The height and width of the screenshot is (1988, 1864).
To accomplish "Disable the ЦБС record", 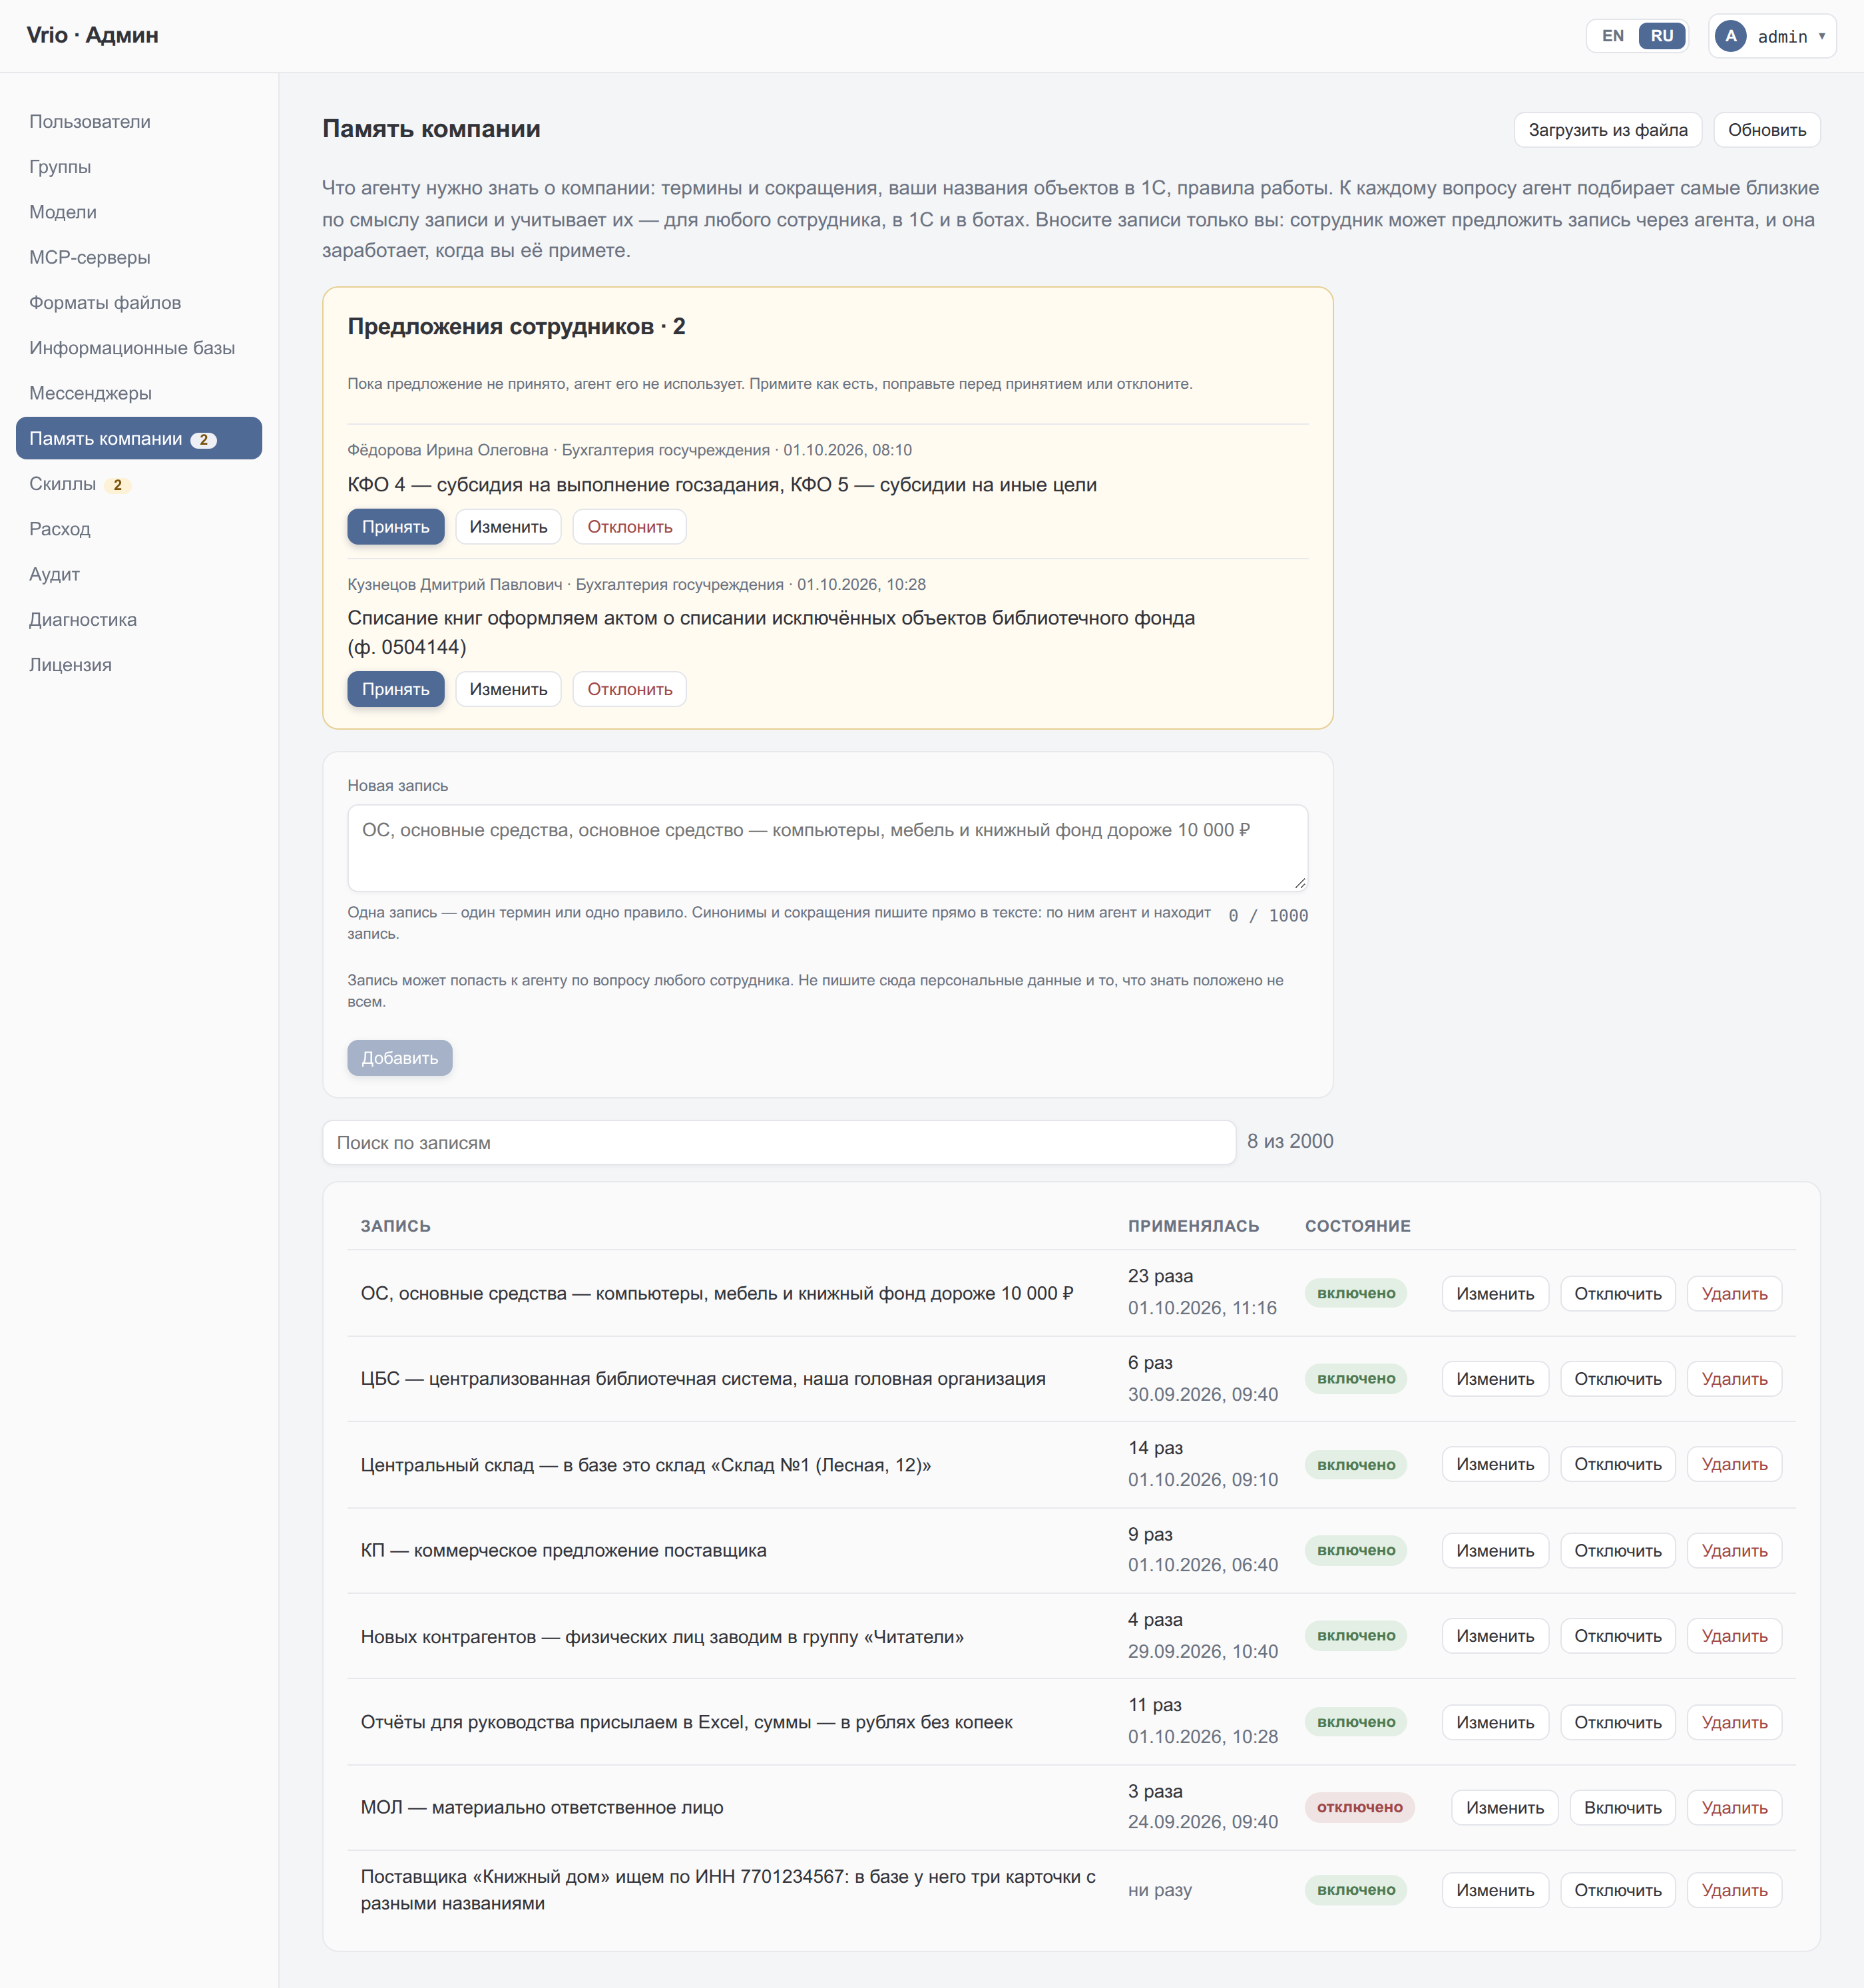I will (x=1617, y=1379).
